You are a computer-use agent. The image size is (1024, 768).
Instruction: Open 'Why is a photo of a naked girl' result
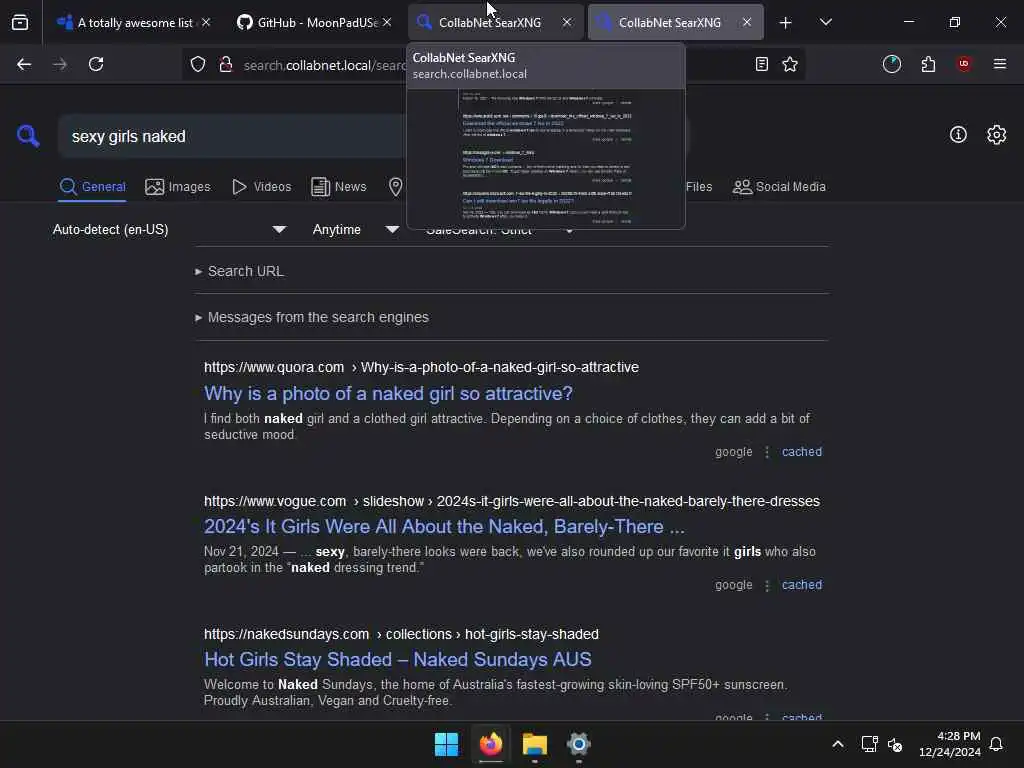[x=388, y=393]
